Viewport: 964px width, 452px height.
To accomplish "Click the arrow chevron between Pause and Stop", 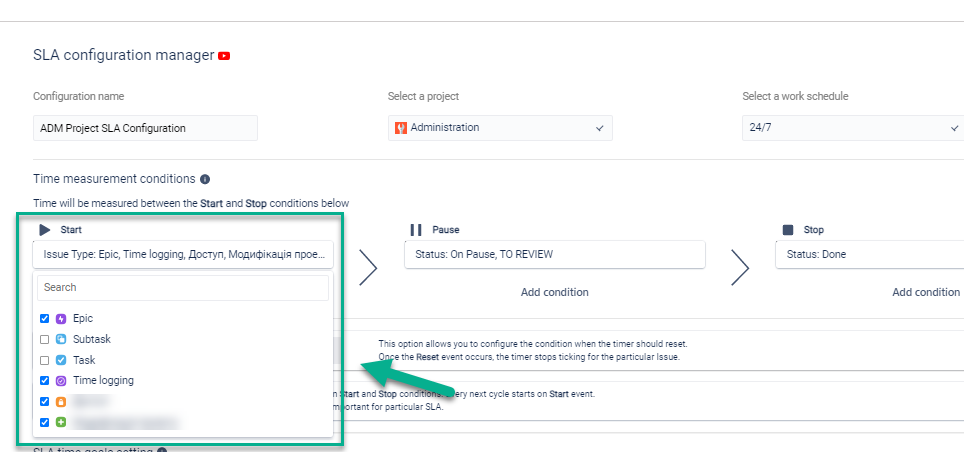I will click(740, 268).
